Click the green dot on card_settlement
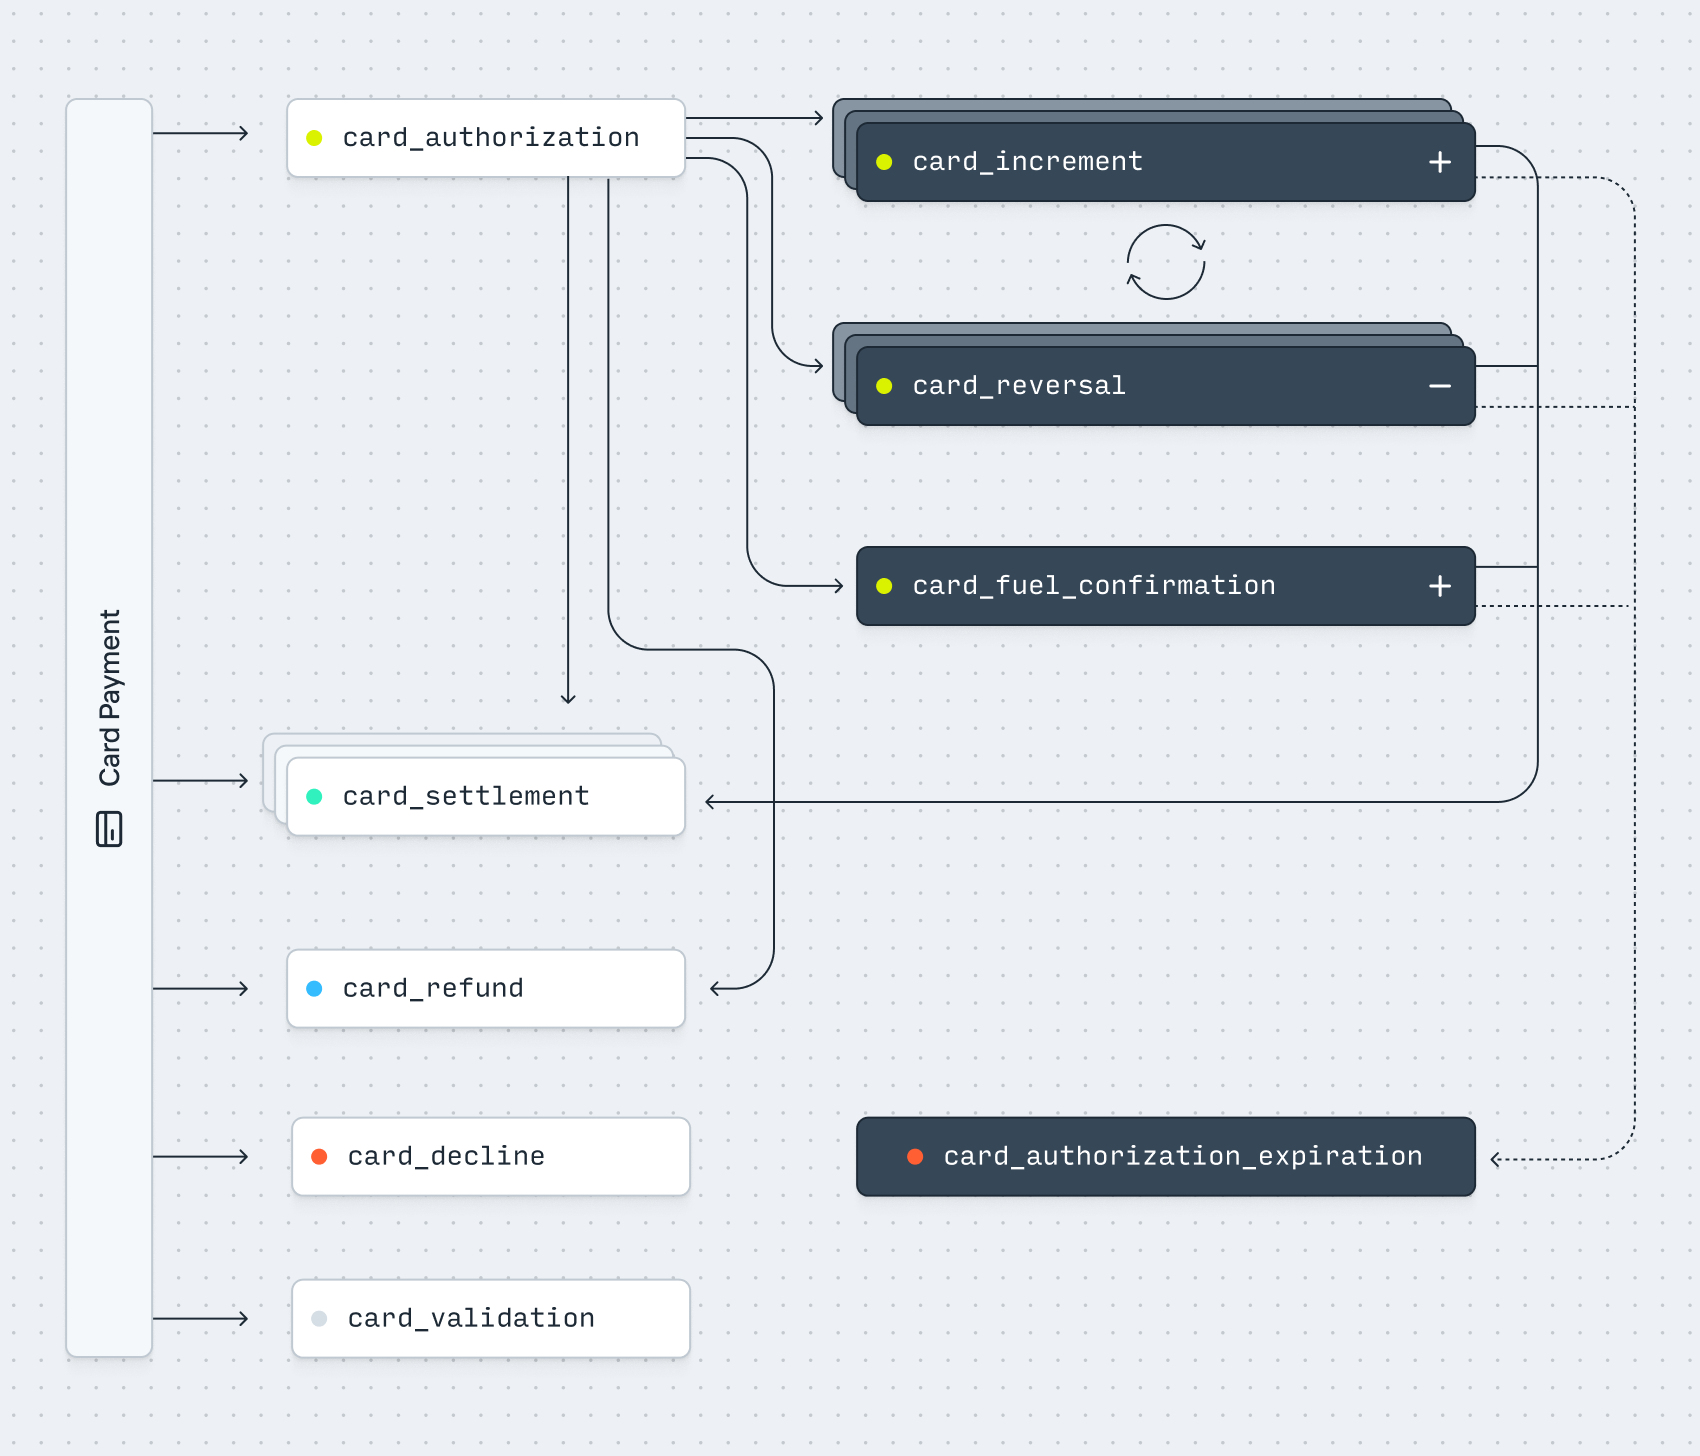The width and height of the screenshot is (1700, 1456). pos(314,797)
